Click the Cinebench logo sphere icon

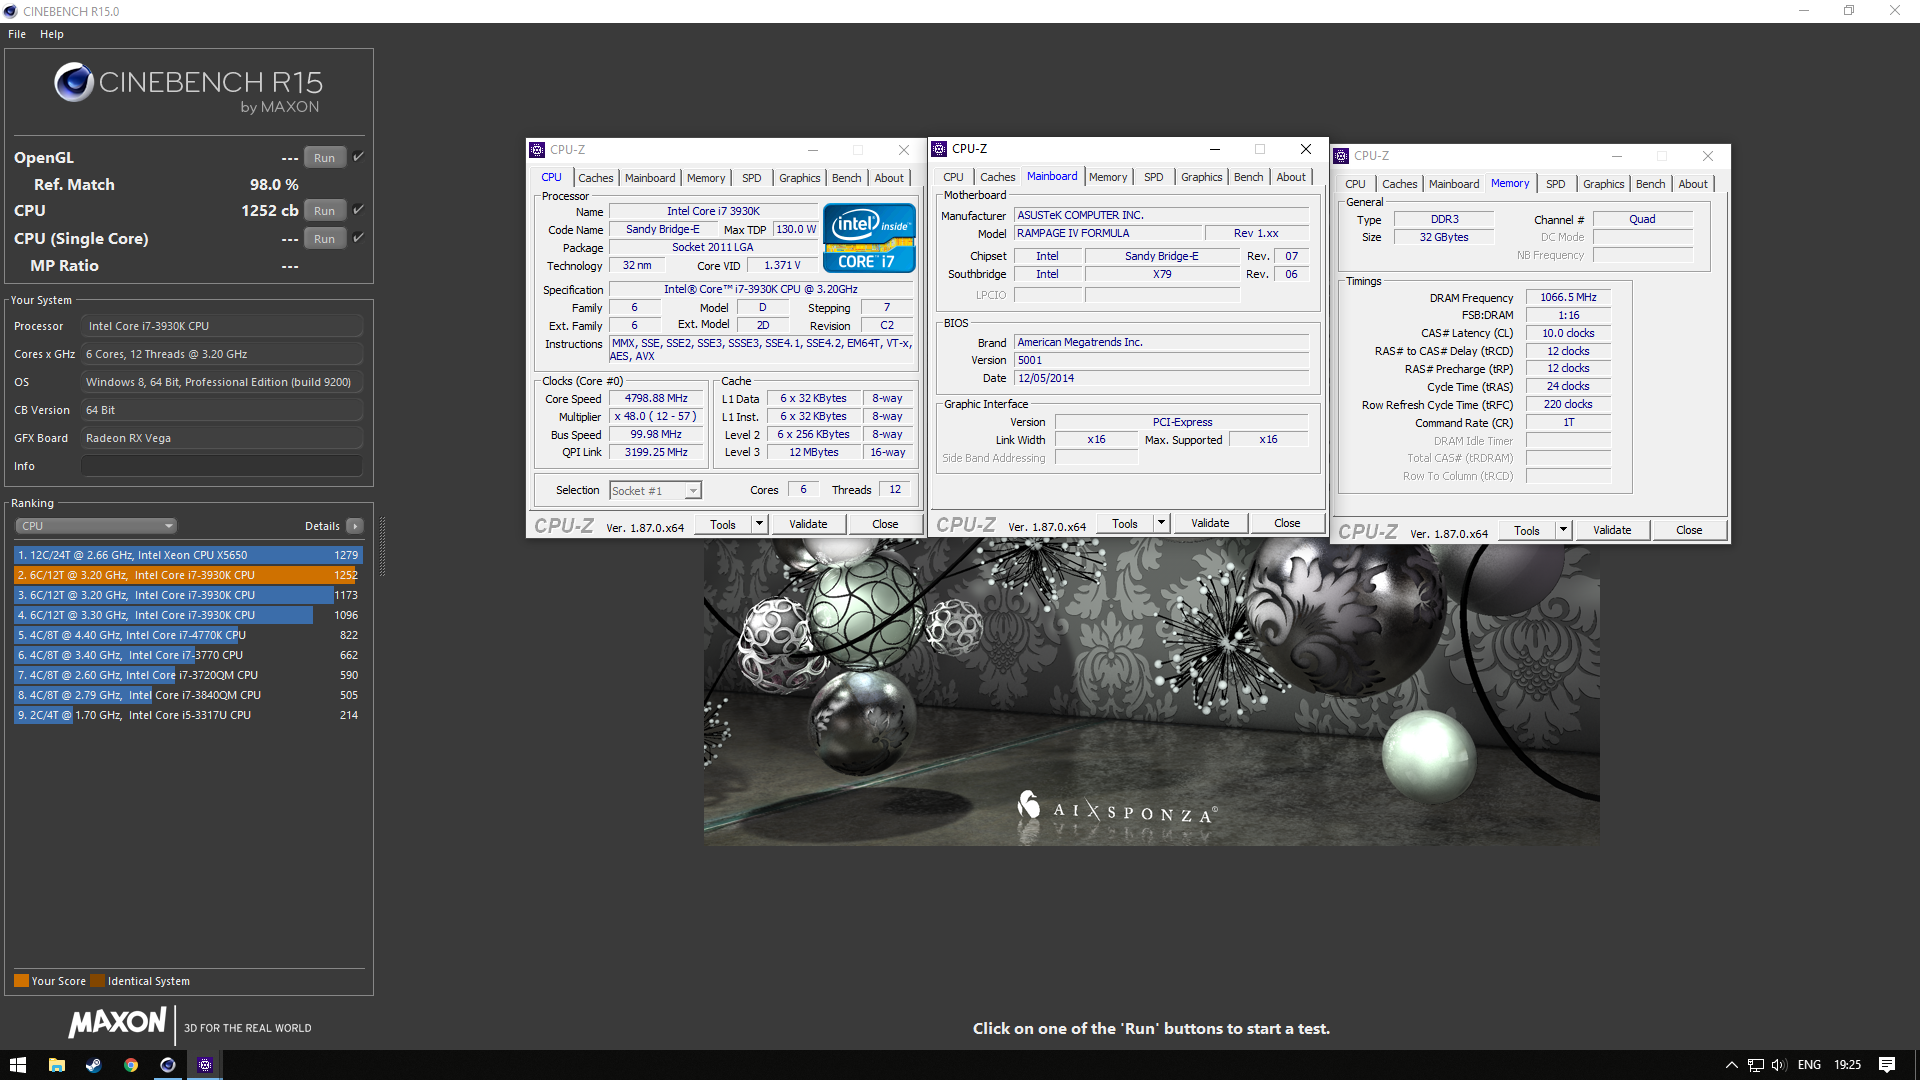coord(74,82)
